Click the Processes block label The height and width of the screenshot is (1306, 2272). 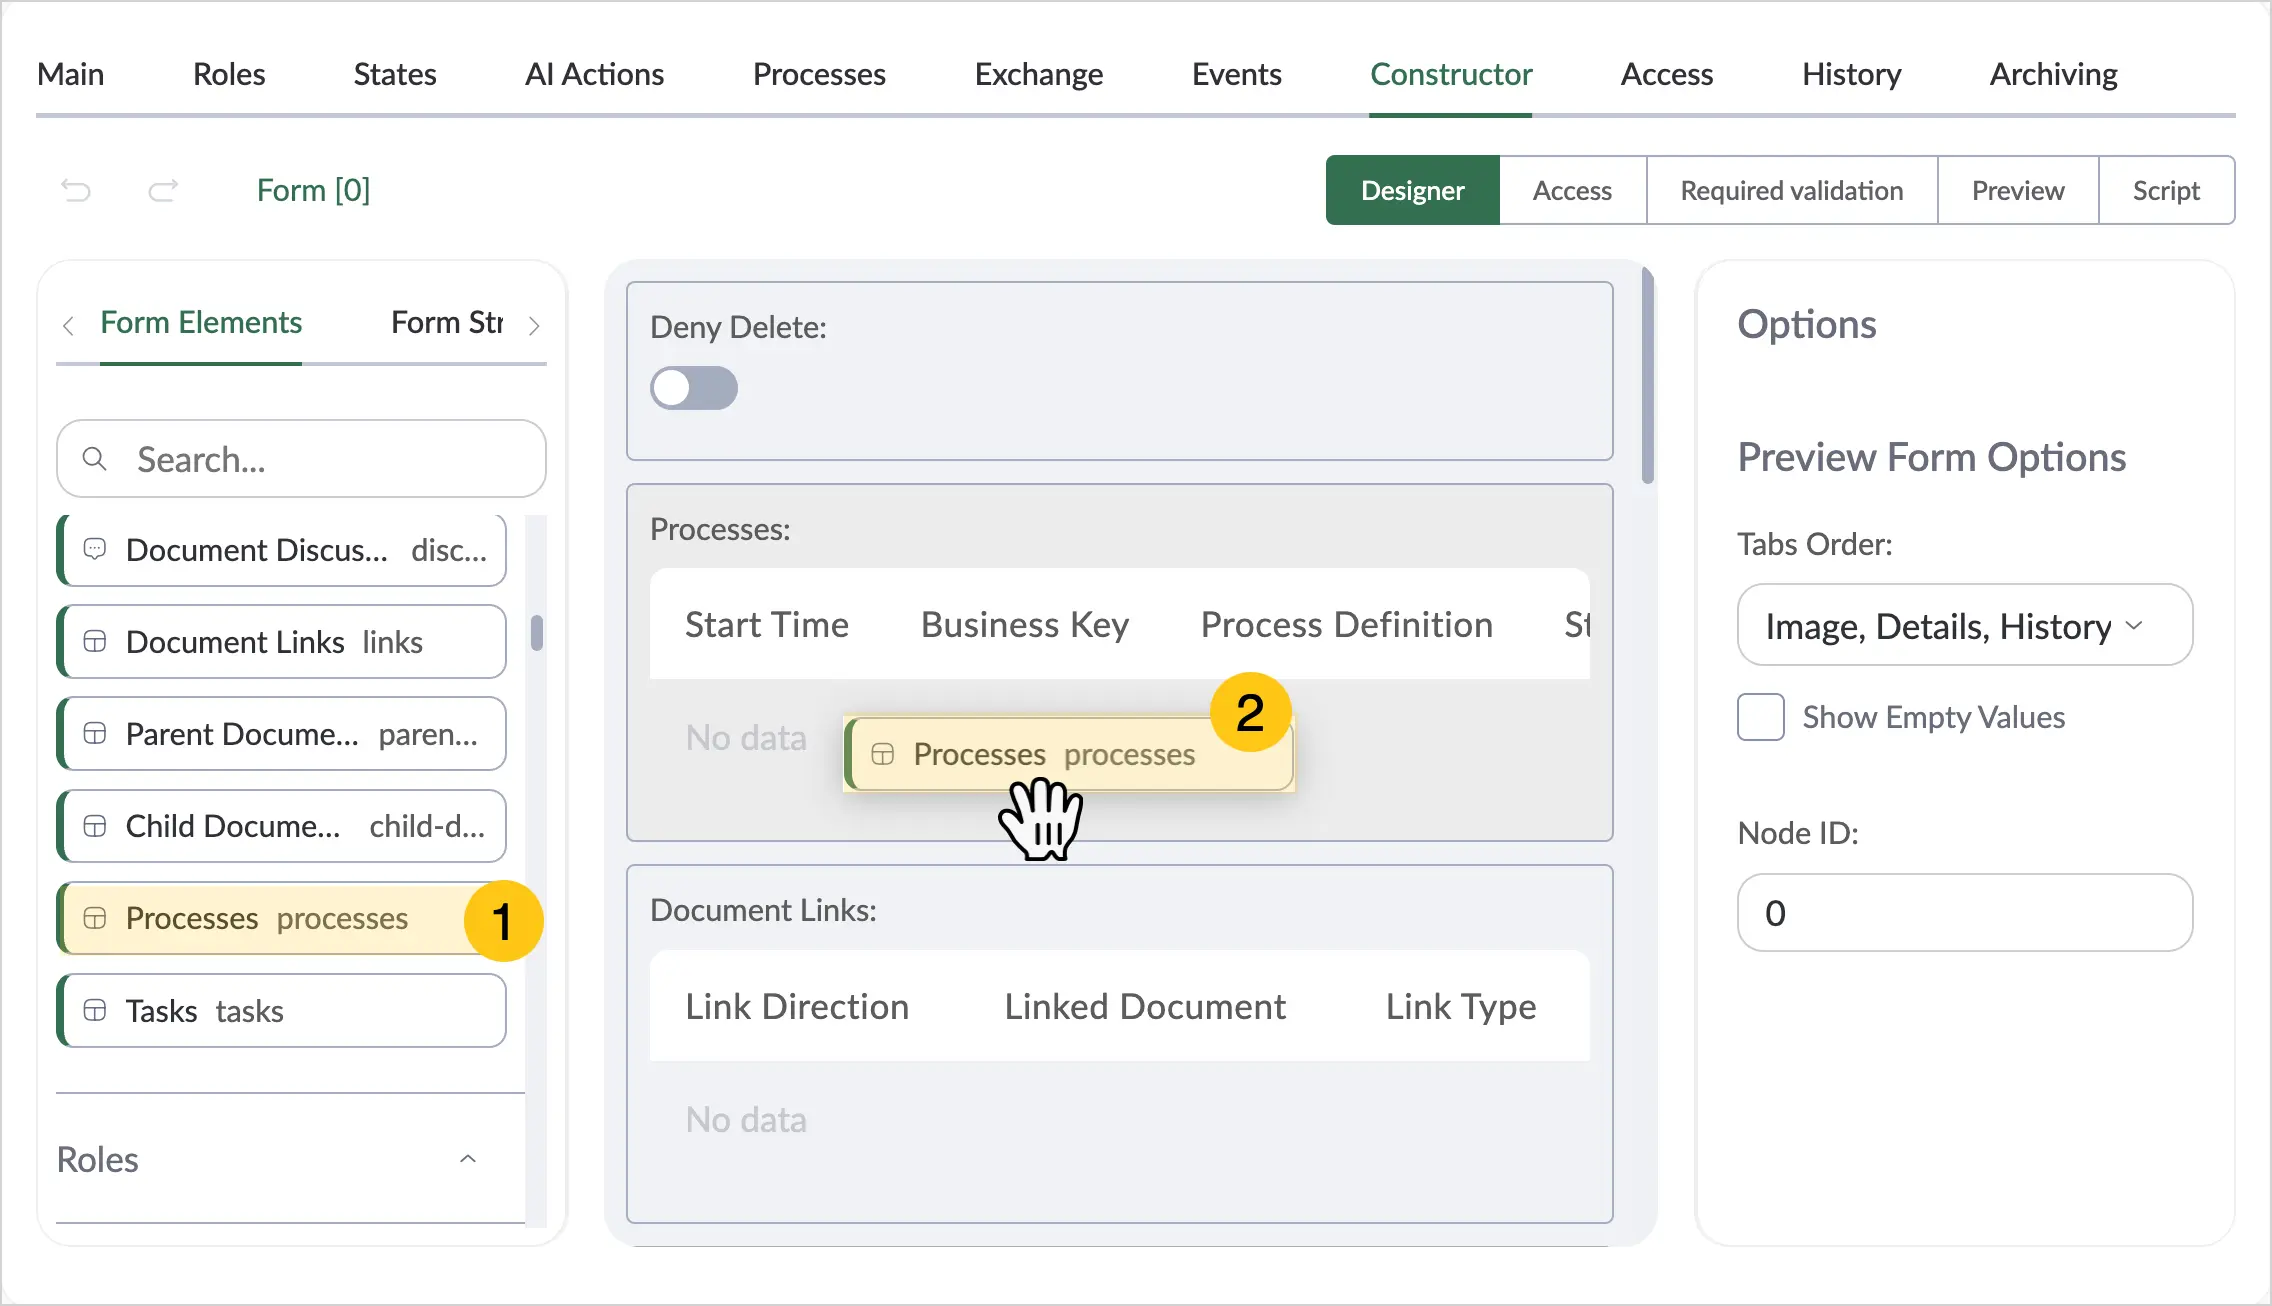(x=720, y=529)
